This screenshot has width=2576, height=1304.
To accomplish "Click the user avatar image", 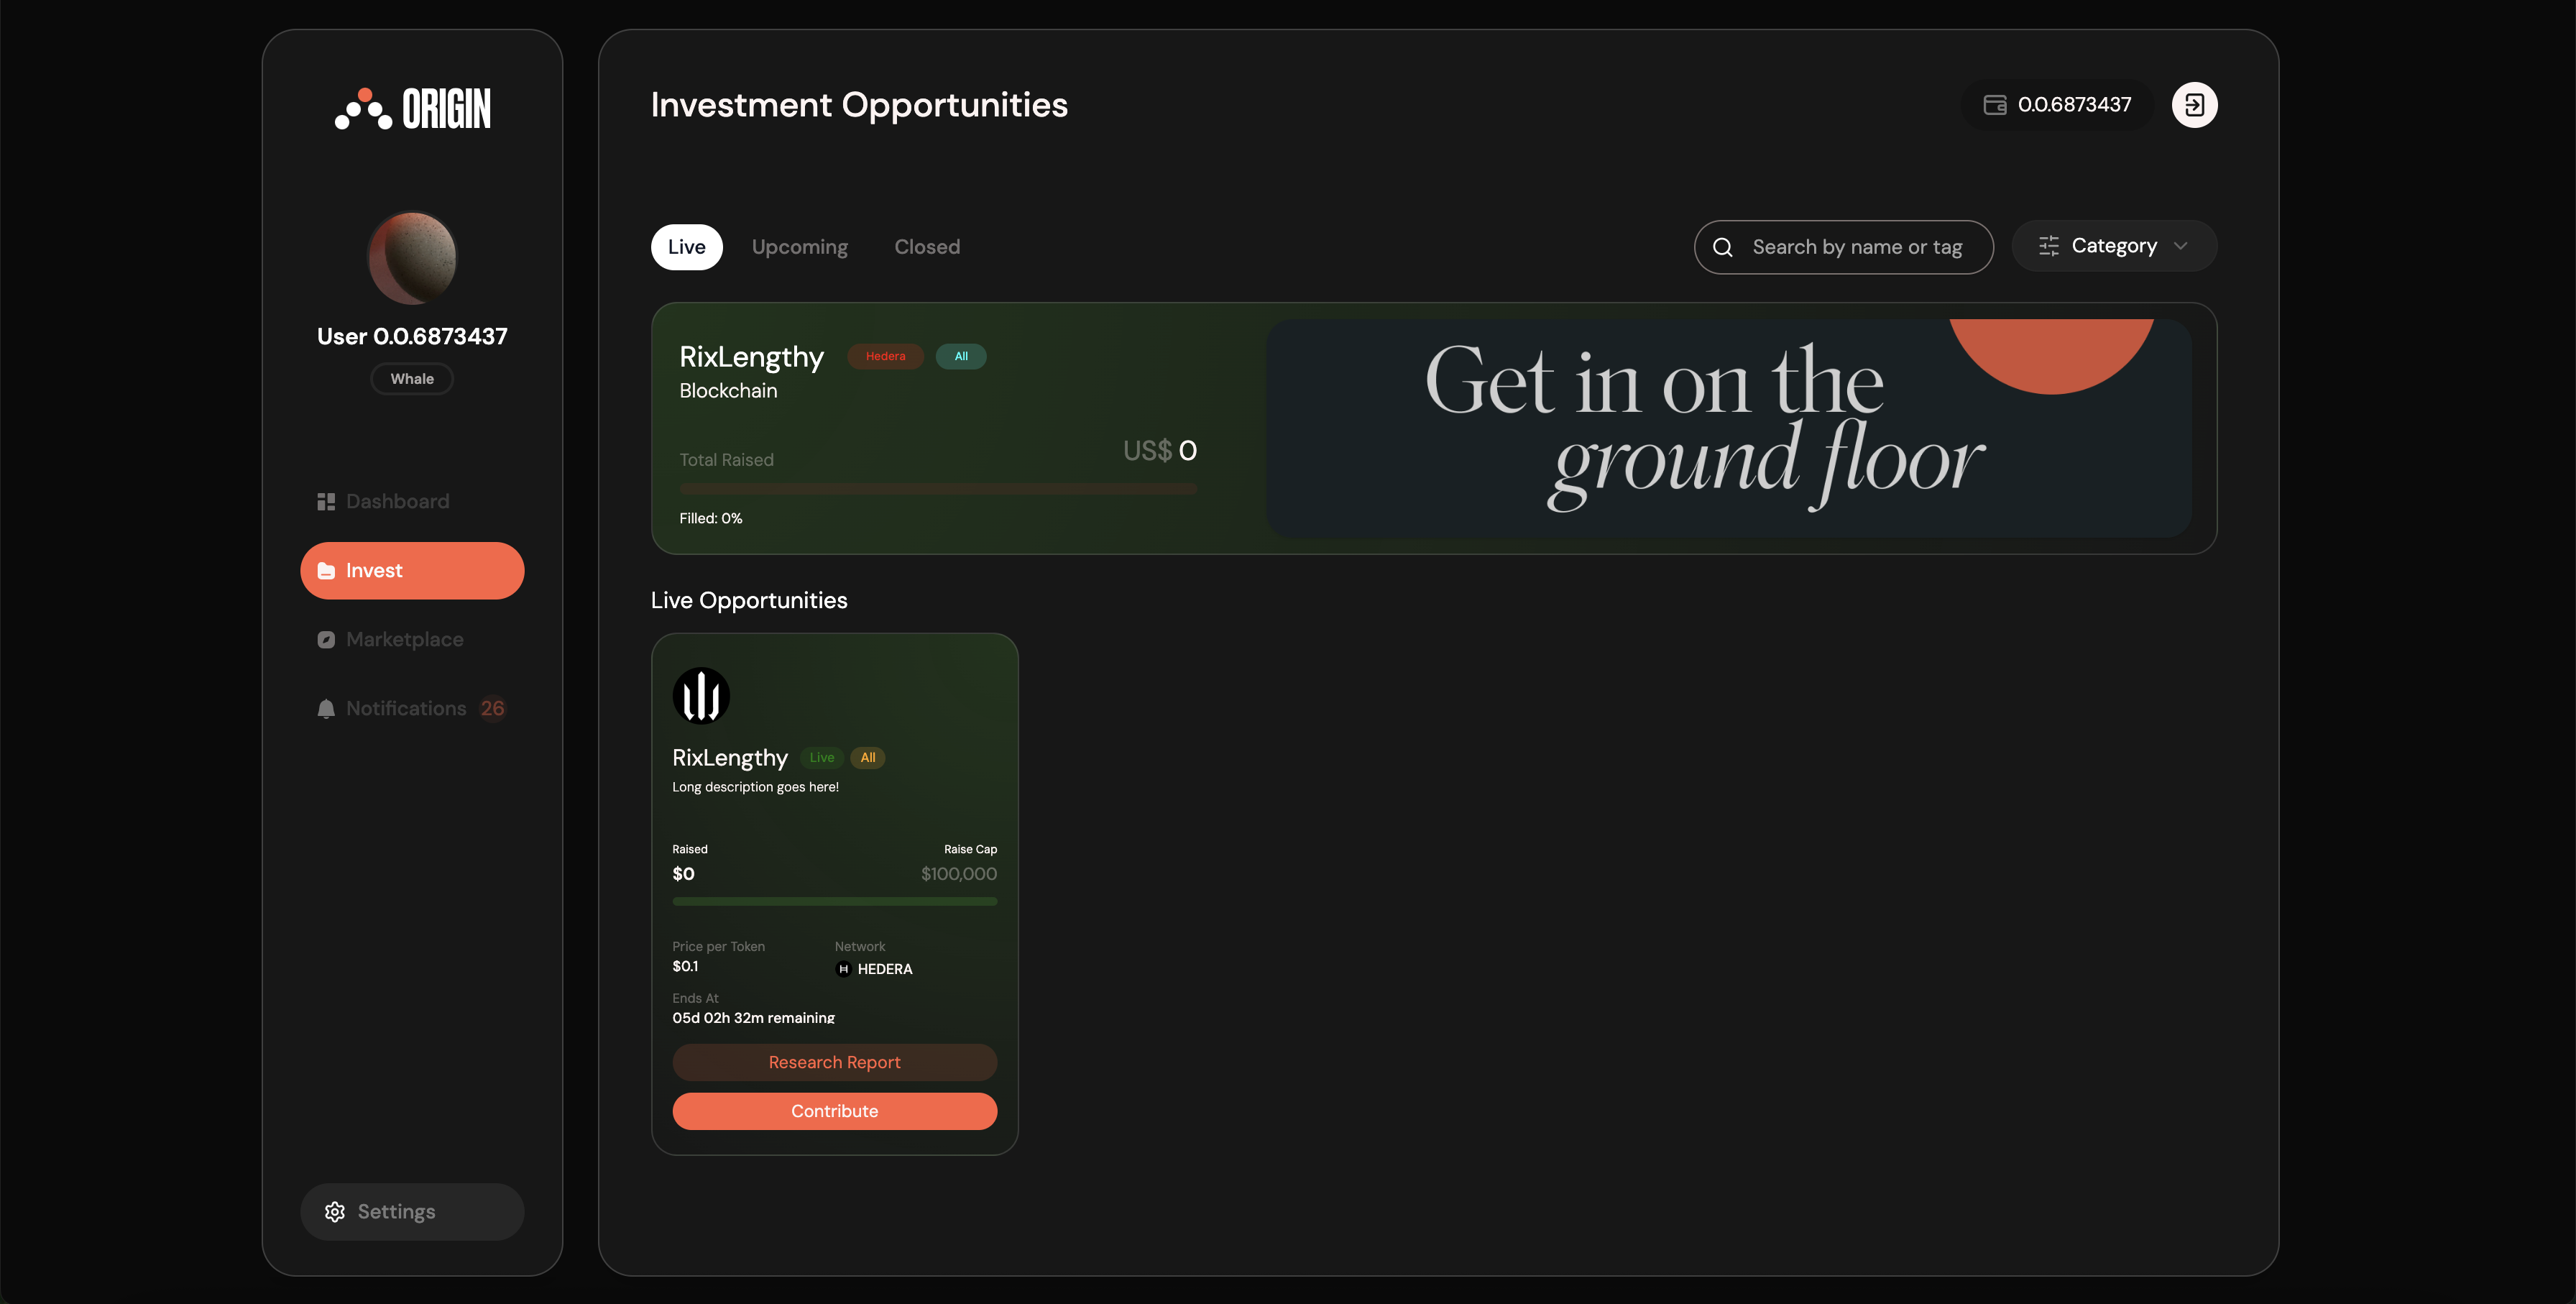I will coord(412,257).
